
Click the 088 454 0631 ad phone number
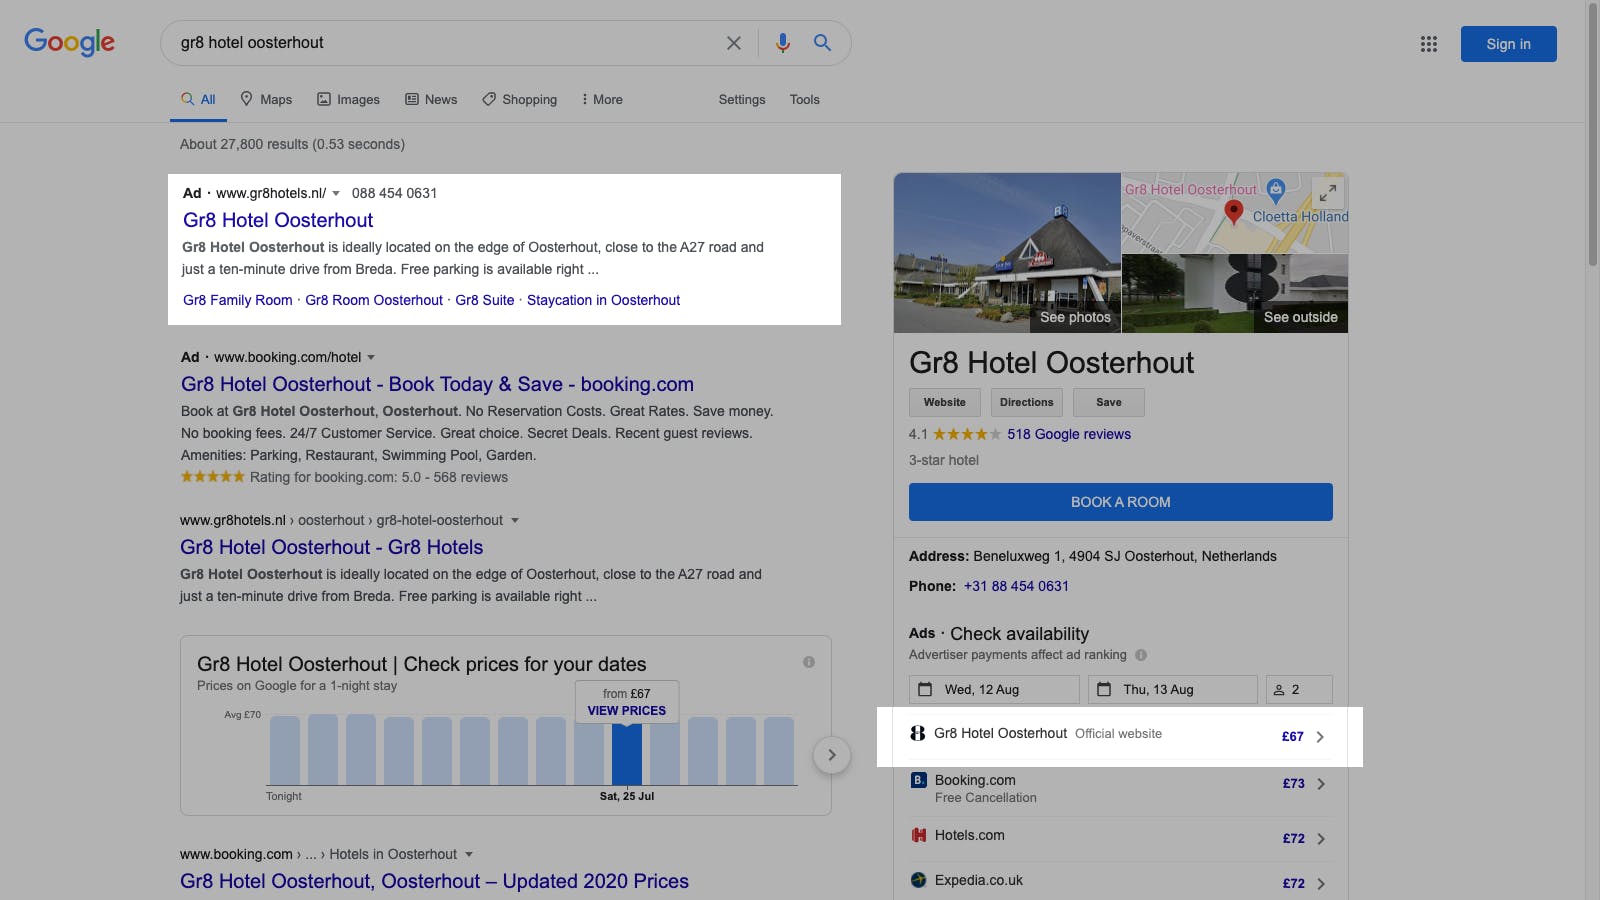point(394,193)
